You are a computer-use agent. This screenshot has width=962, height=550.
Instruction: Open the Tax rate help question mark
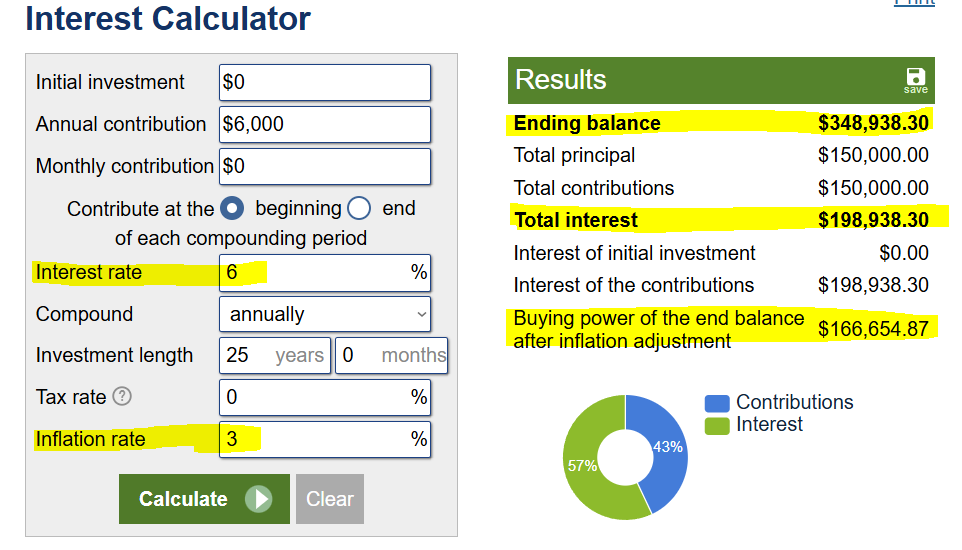click(122, 397)
